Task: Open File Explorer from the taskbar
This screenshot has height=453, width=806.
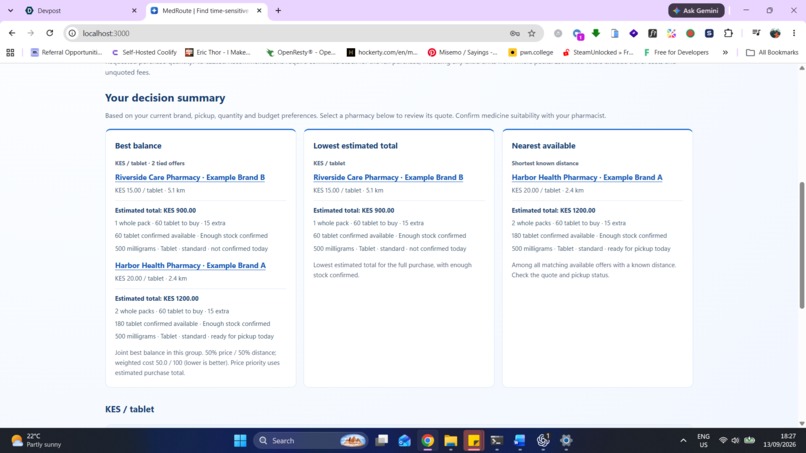Action: [x=451, y=441]
